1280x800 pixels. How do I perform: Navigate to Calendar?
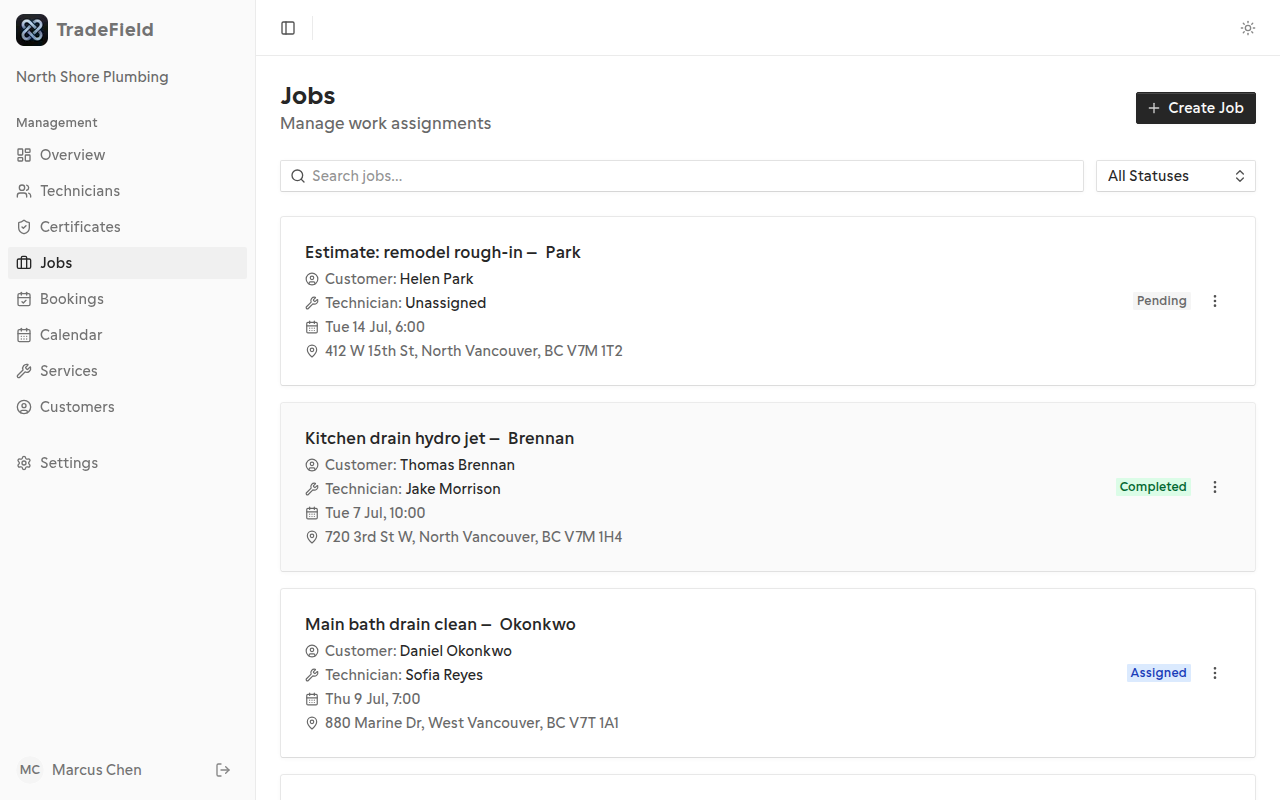pos(127,335)
